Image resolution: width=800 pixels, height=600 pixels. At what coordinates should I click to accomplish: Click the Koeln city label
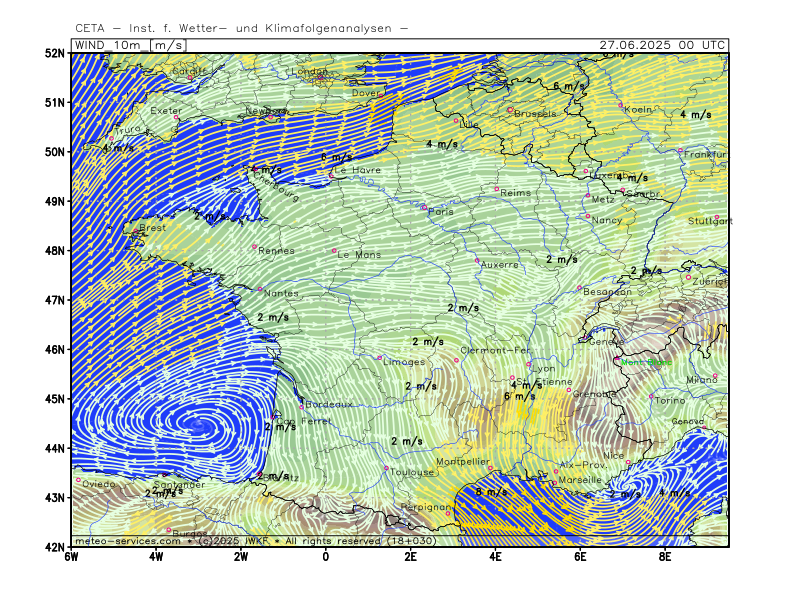tap(638, 110)
